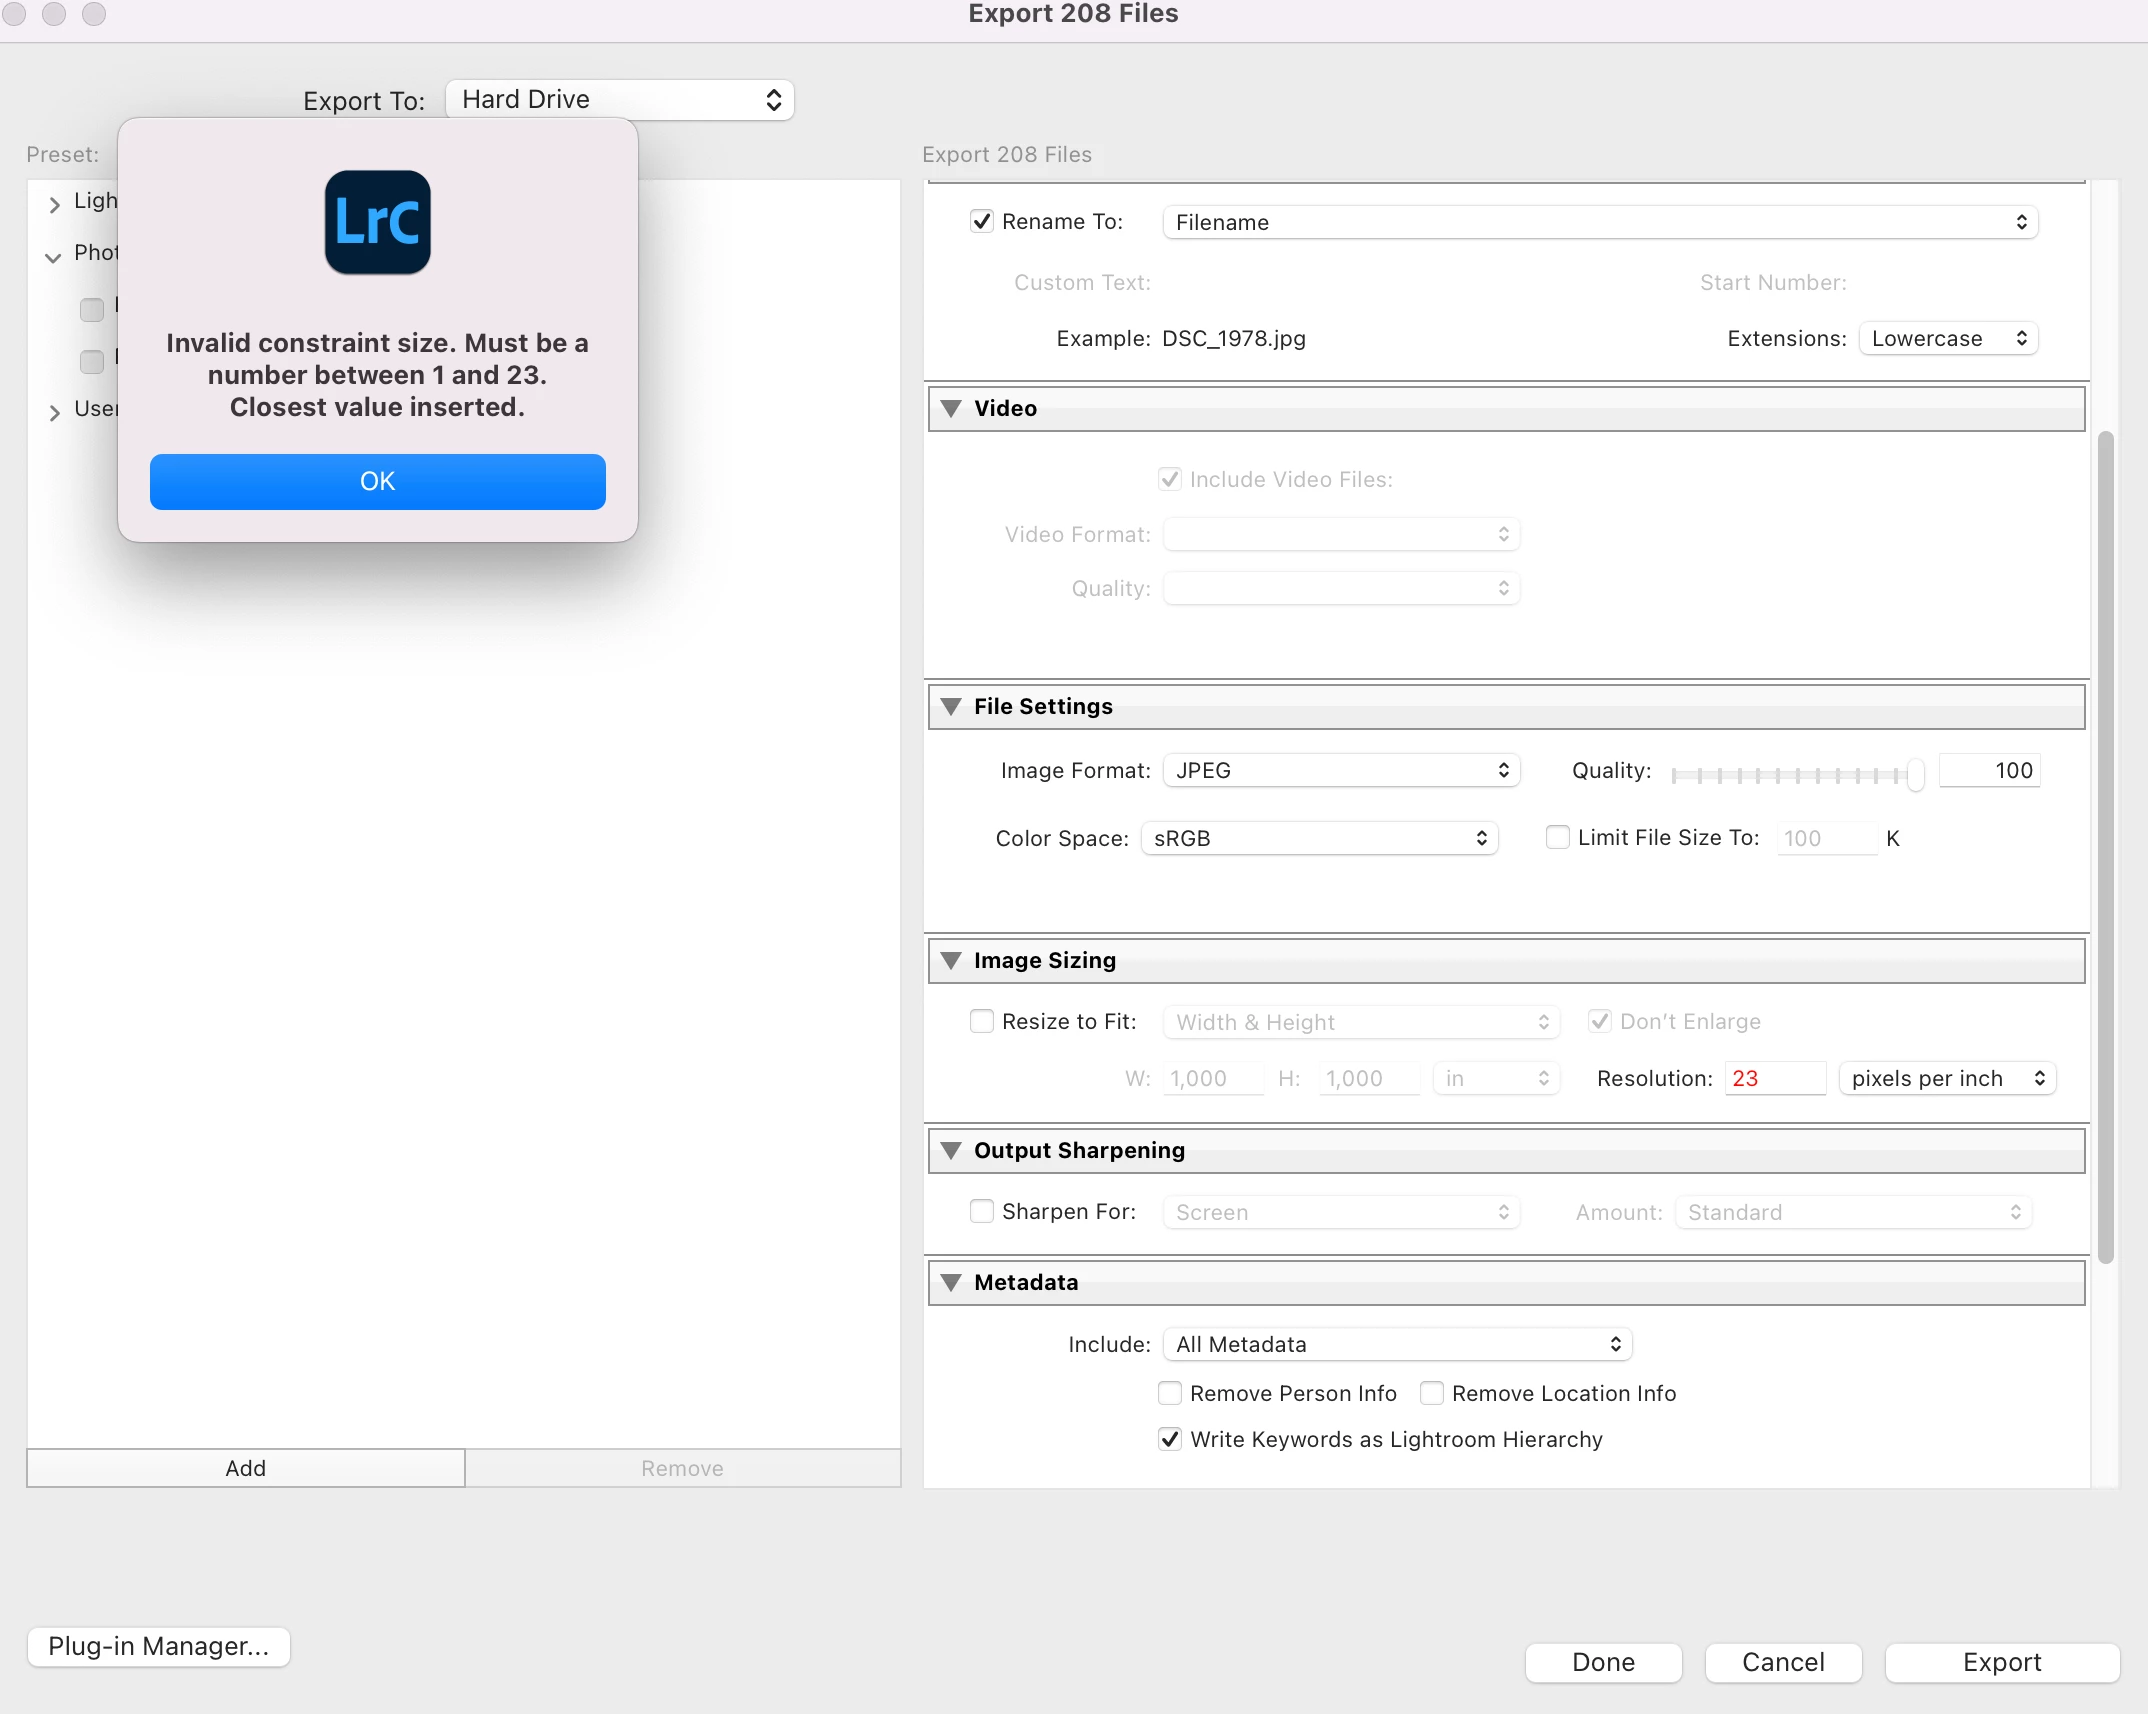
Task: Check Remove Location Info option
Action: pyautogui.click(x=1432, y=1393)
